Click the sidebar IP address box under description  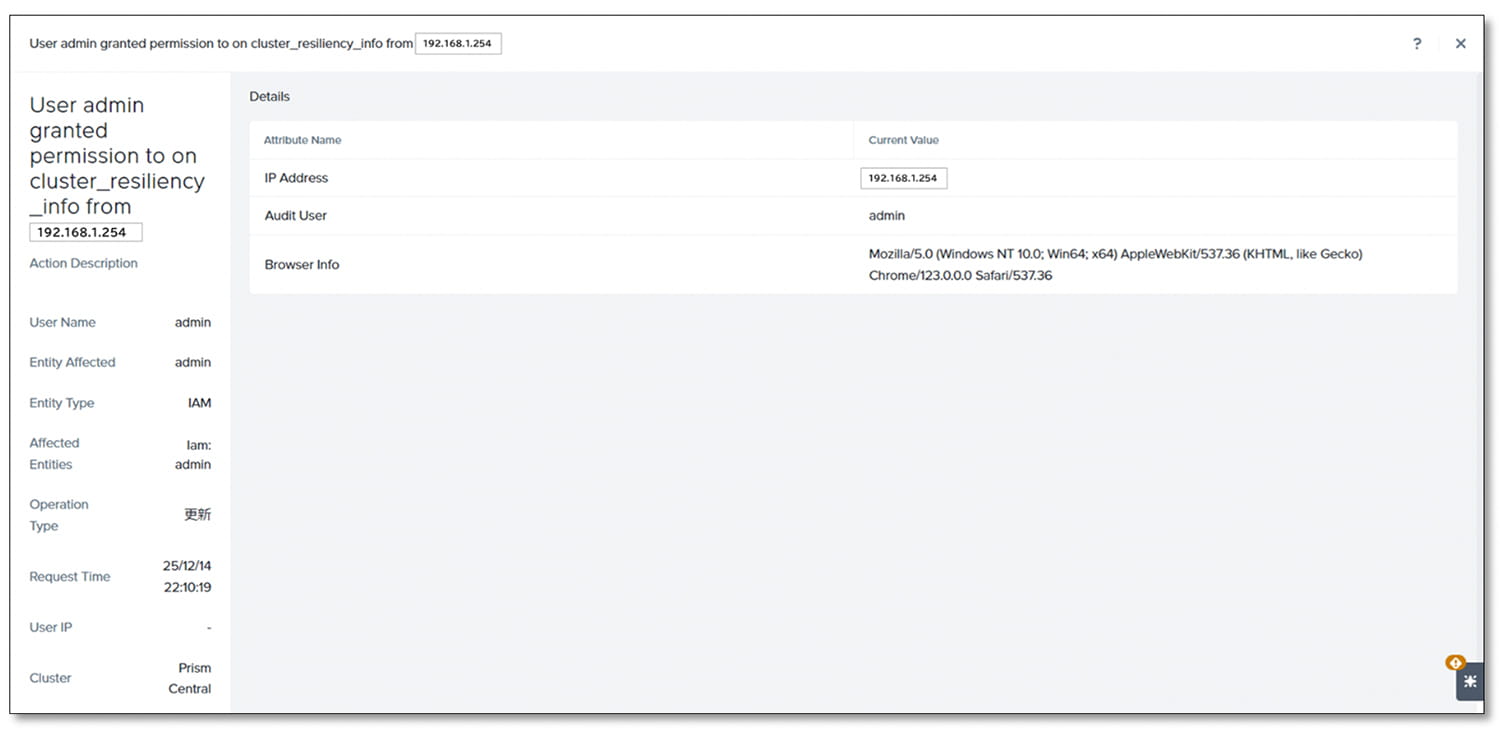point(85,231)
